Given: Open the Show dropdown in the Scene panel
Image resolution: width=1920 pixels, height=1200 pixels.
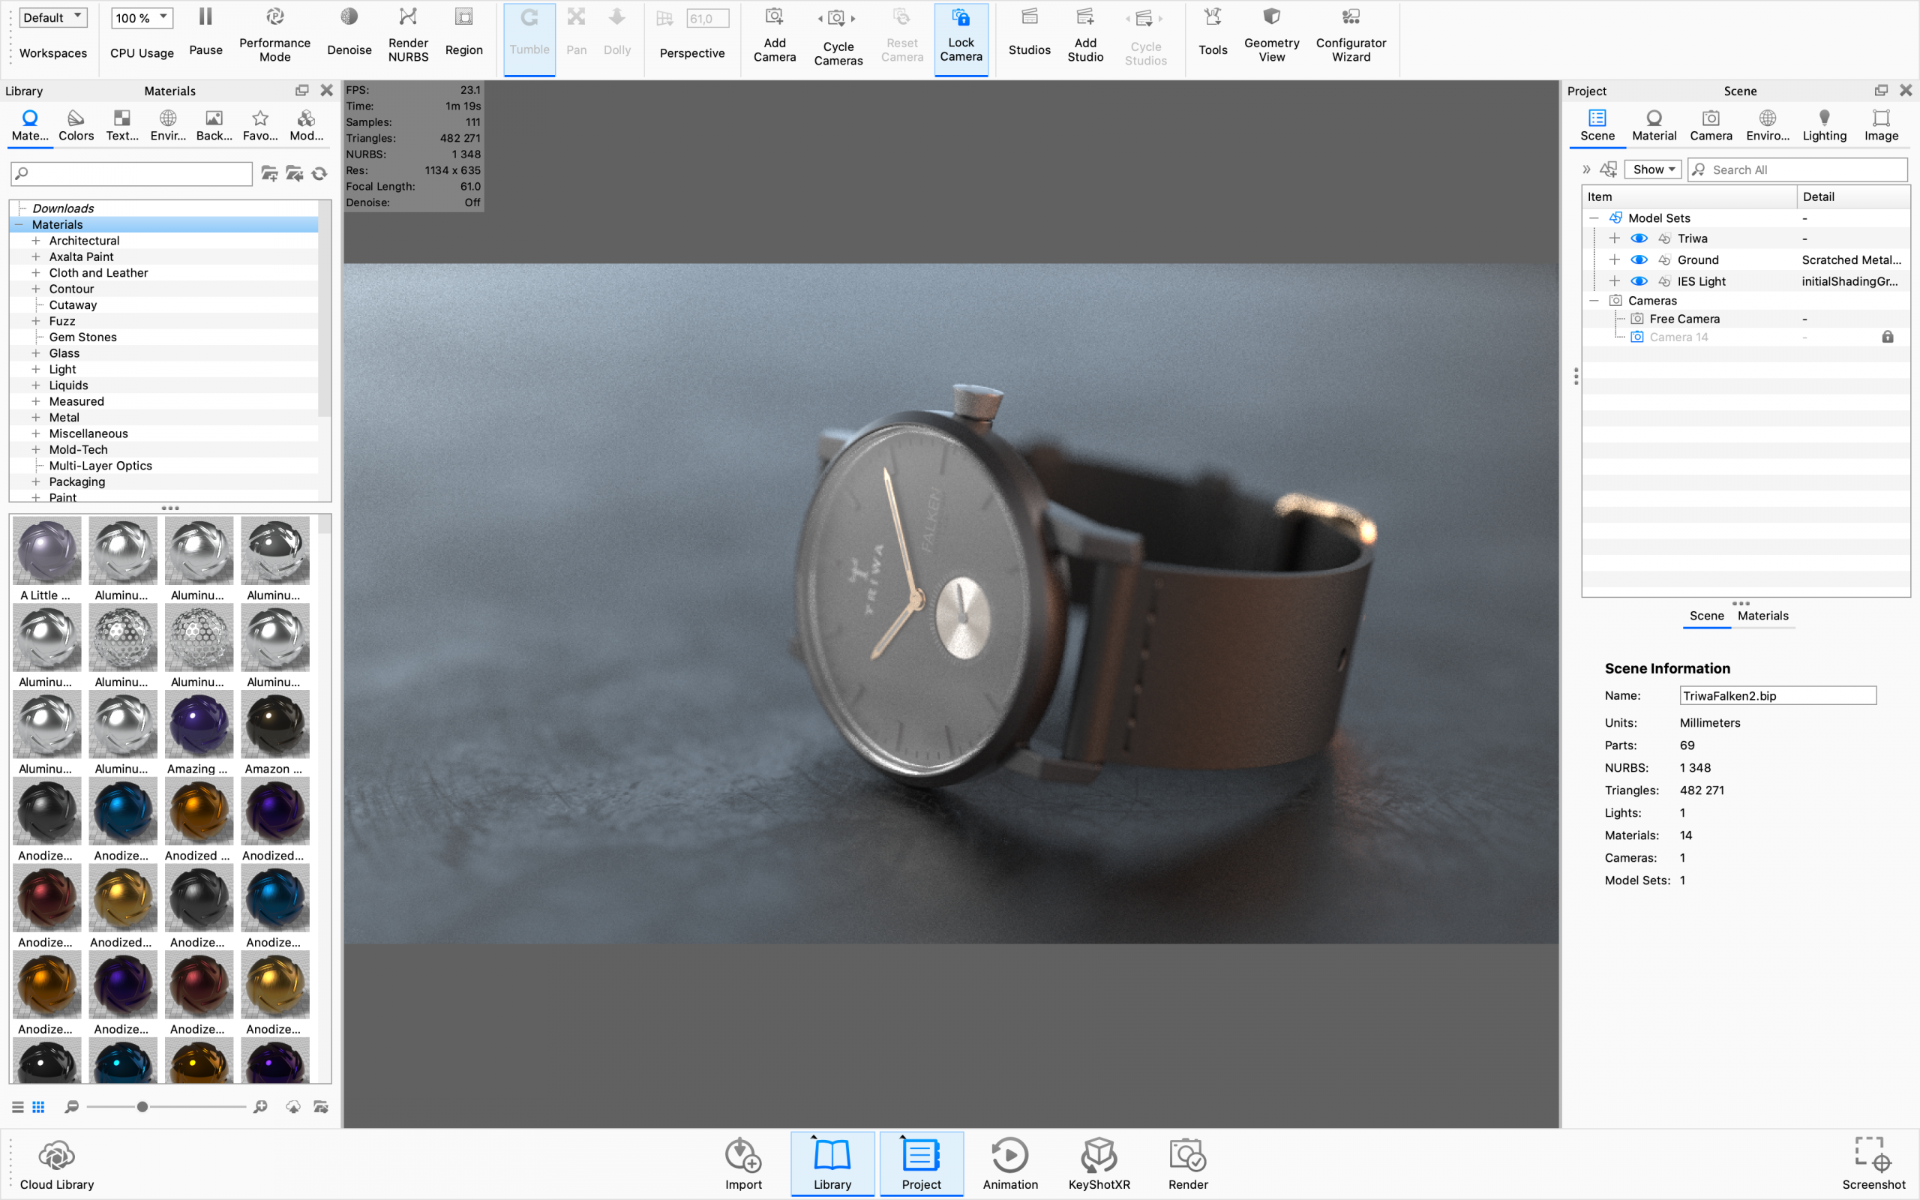Looking at the screenshot, I should click(x=1653, y=170).
